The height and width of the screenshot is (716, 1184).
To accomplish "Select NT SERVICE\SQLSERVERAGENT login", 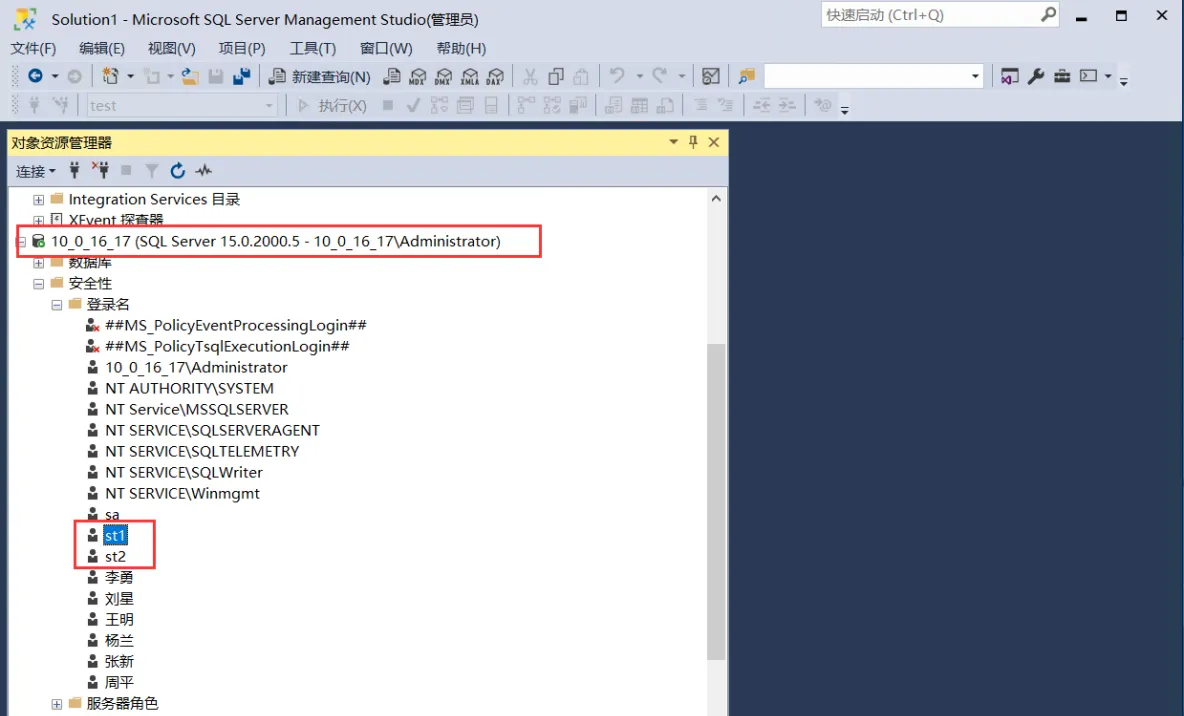I will click(x=212, y=431).
